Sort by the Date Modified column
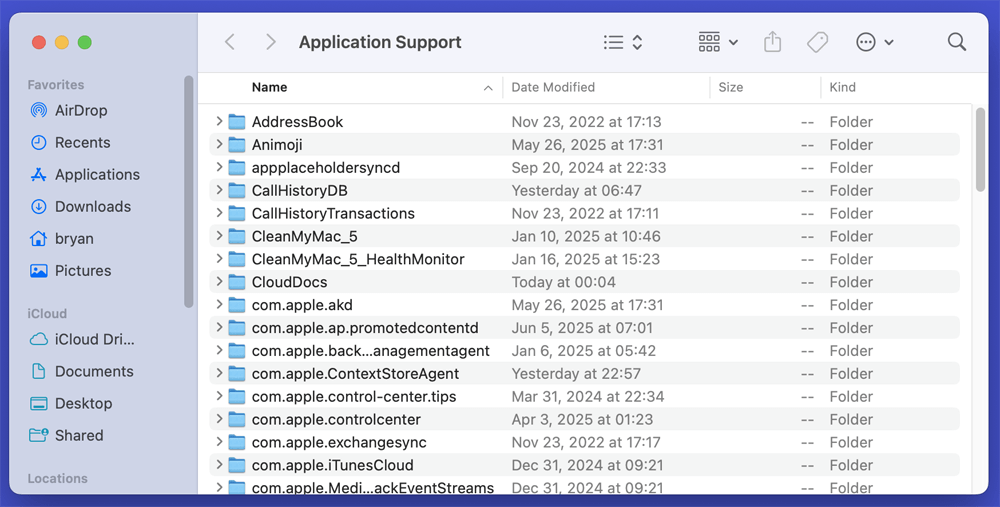Viewport: 1000px width, 507px height. pos(553,87)
